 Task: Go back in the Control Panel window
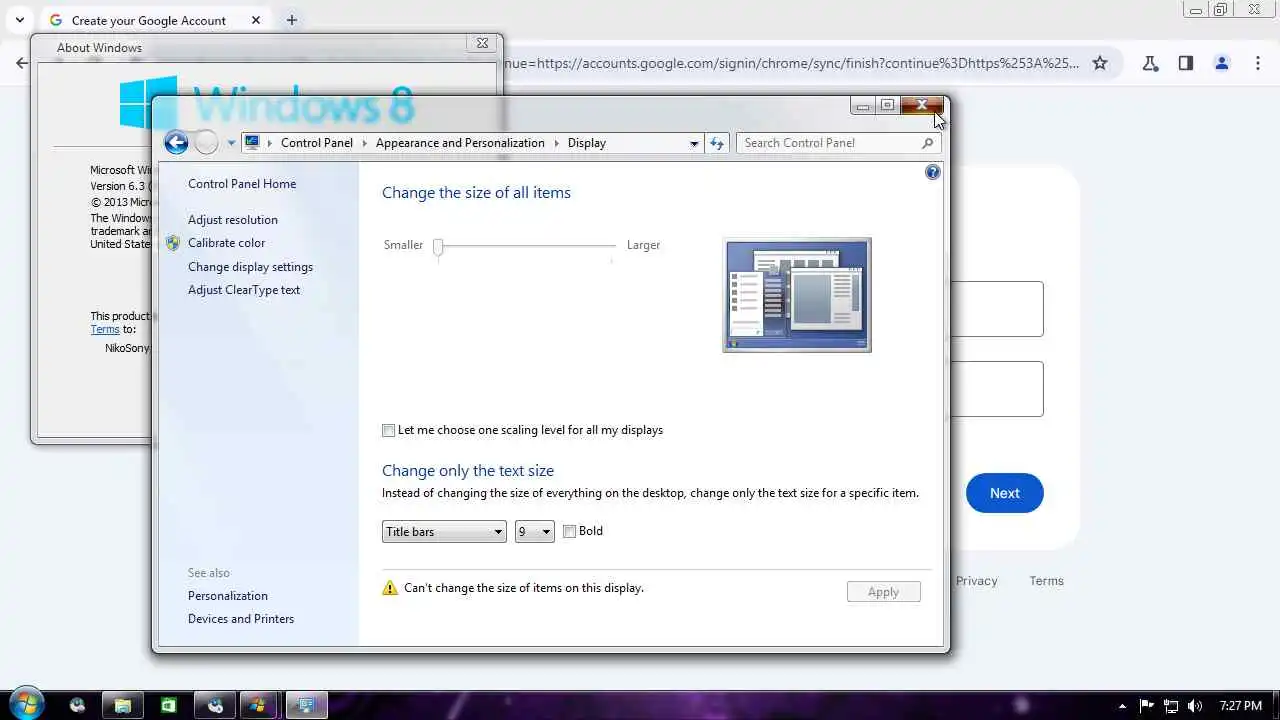(x=176, y=143)
